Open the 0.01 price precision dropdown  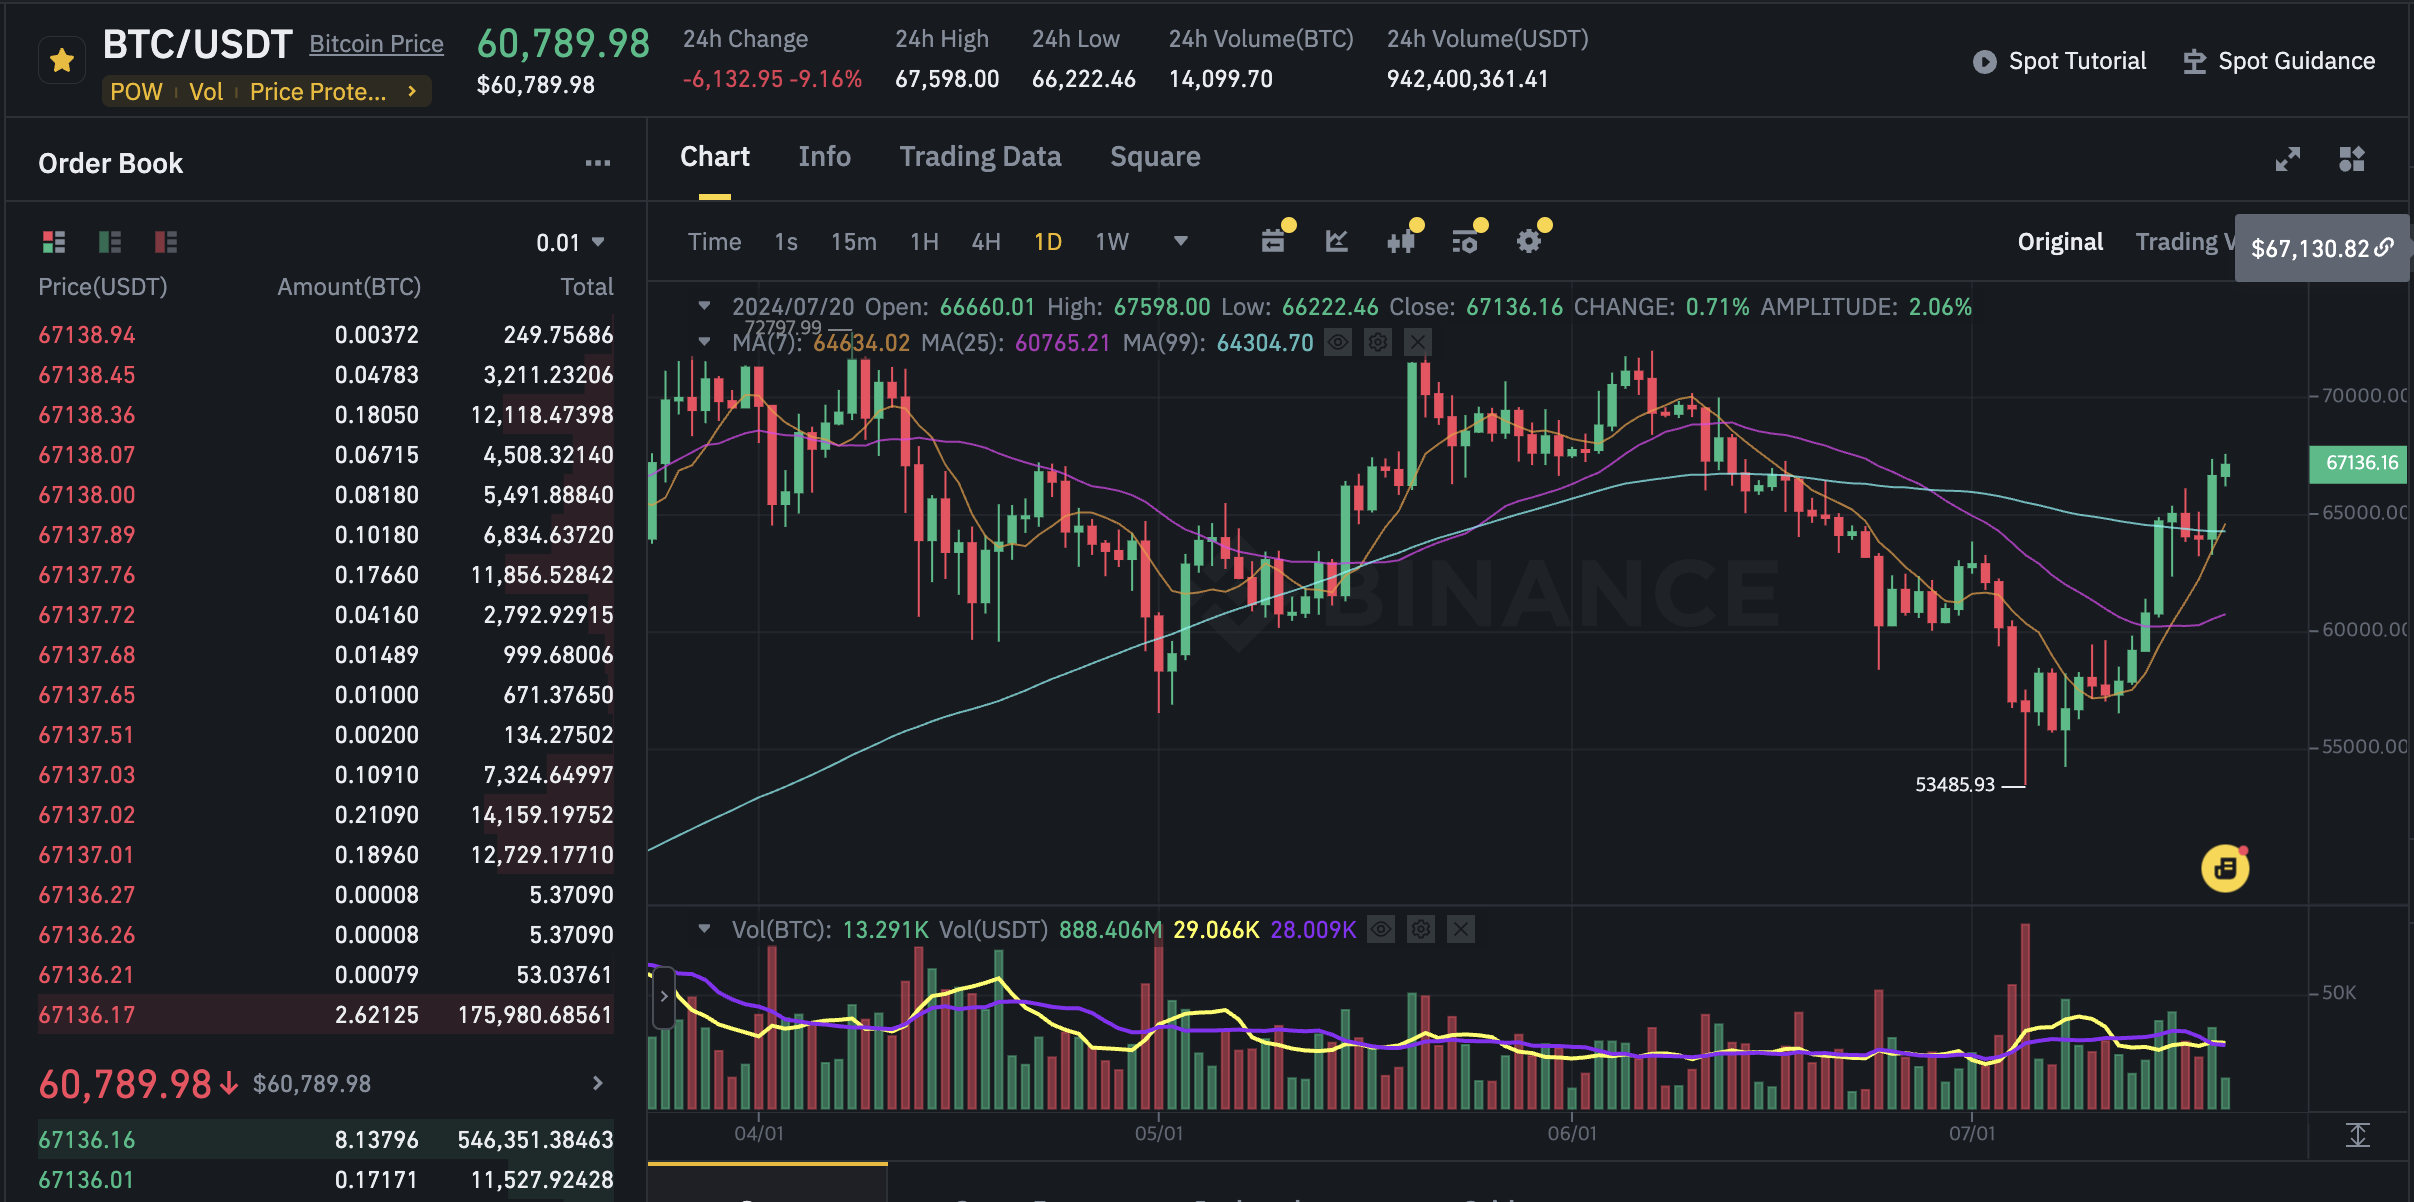point(570,242)
